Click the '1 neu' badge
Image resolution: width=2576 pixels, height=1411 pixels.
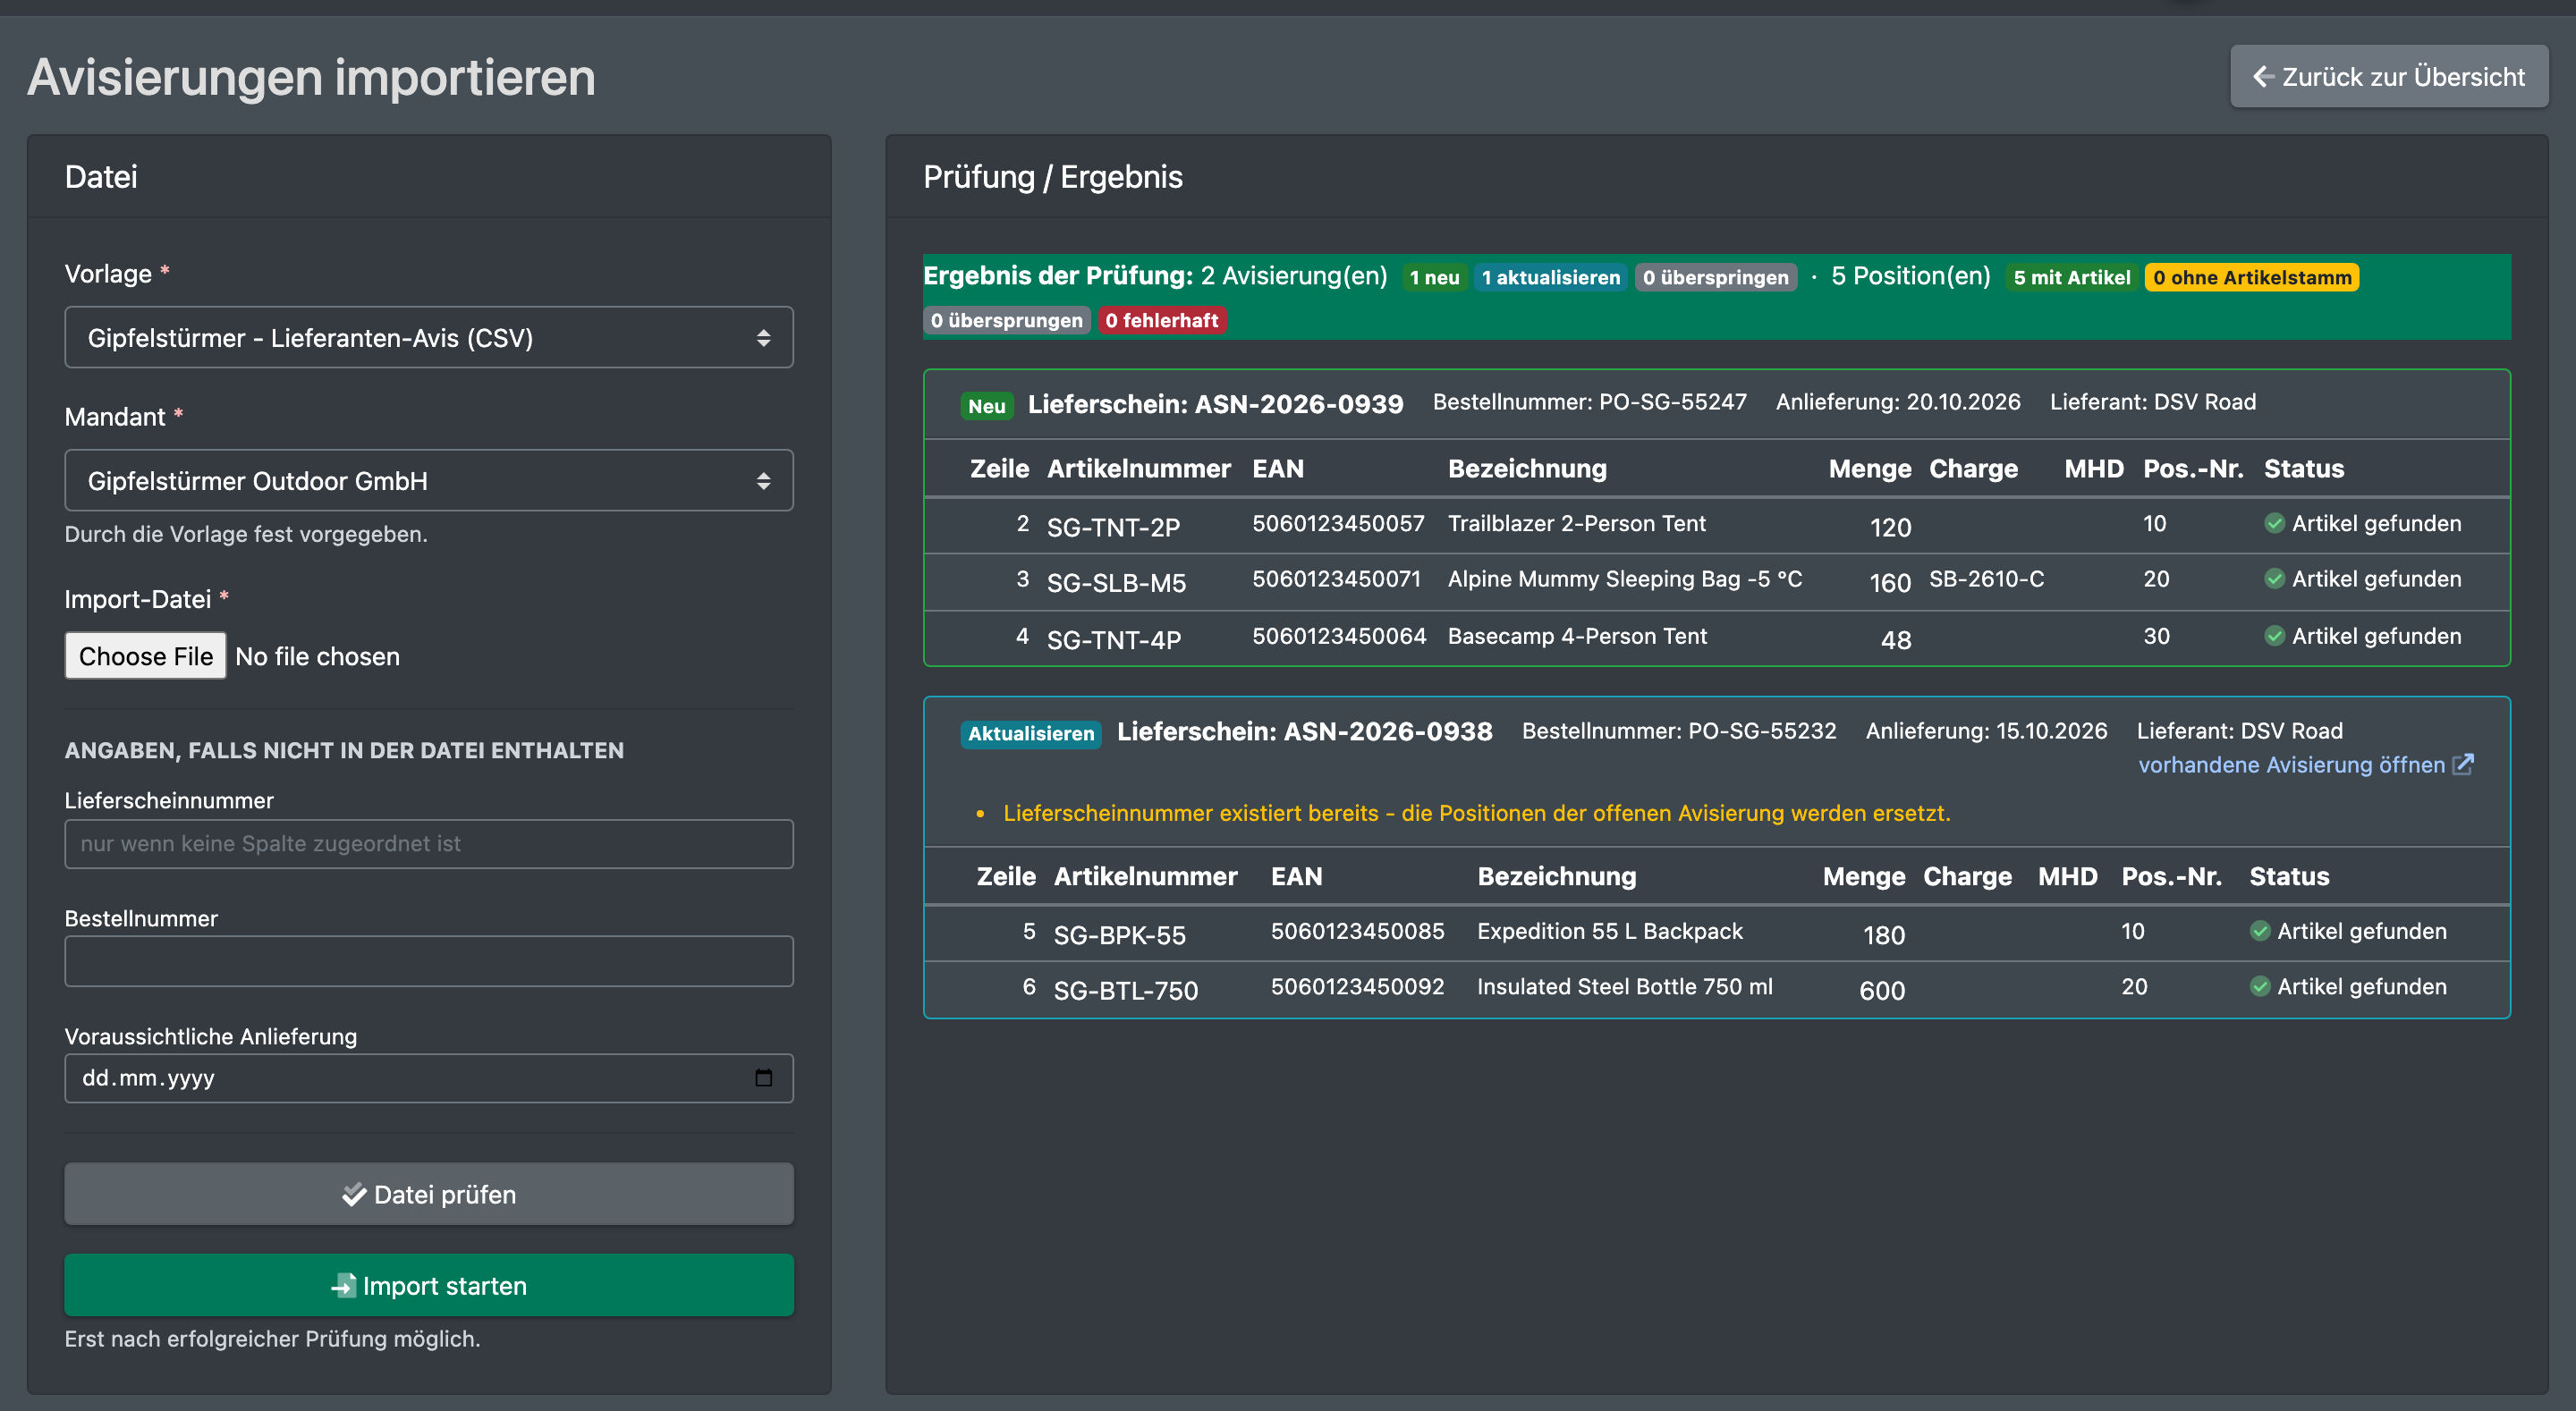(x=1435, y=278)
